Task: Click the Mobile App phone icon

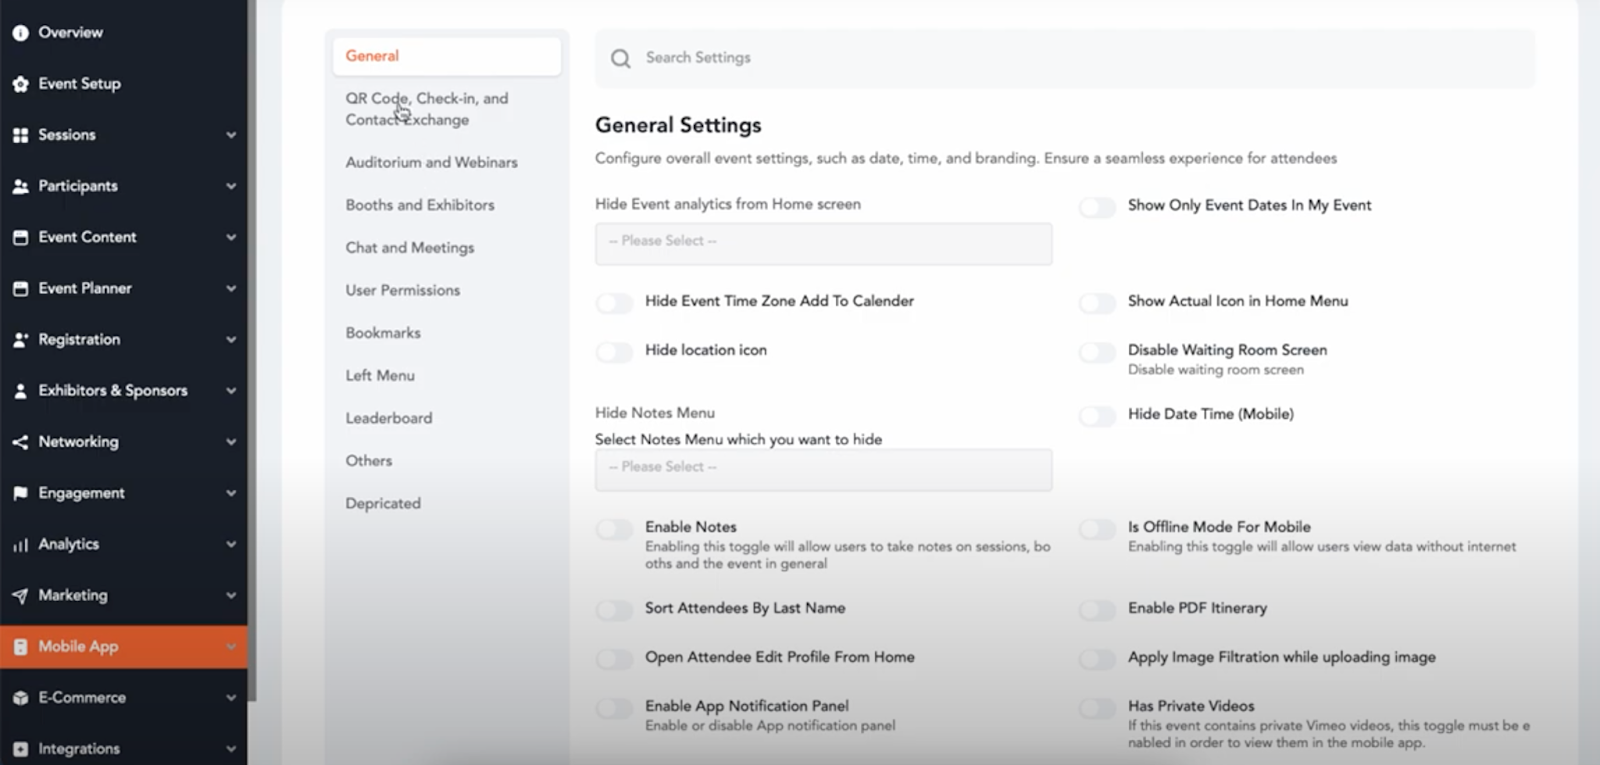Action: (20, 647)
